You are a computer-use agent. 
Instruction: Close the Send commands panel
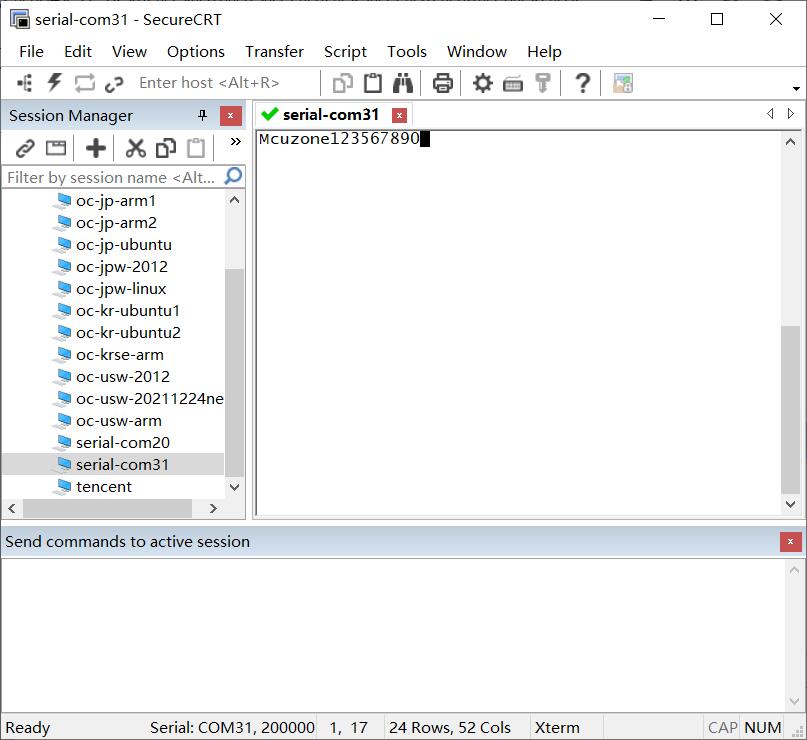pyautogui.click(x=791, y=541)
